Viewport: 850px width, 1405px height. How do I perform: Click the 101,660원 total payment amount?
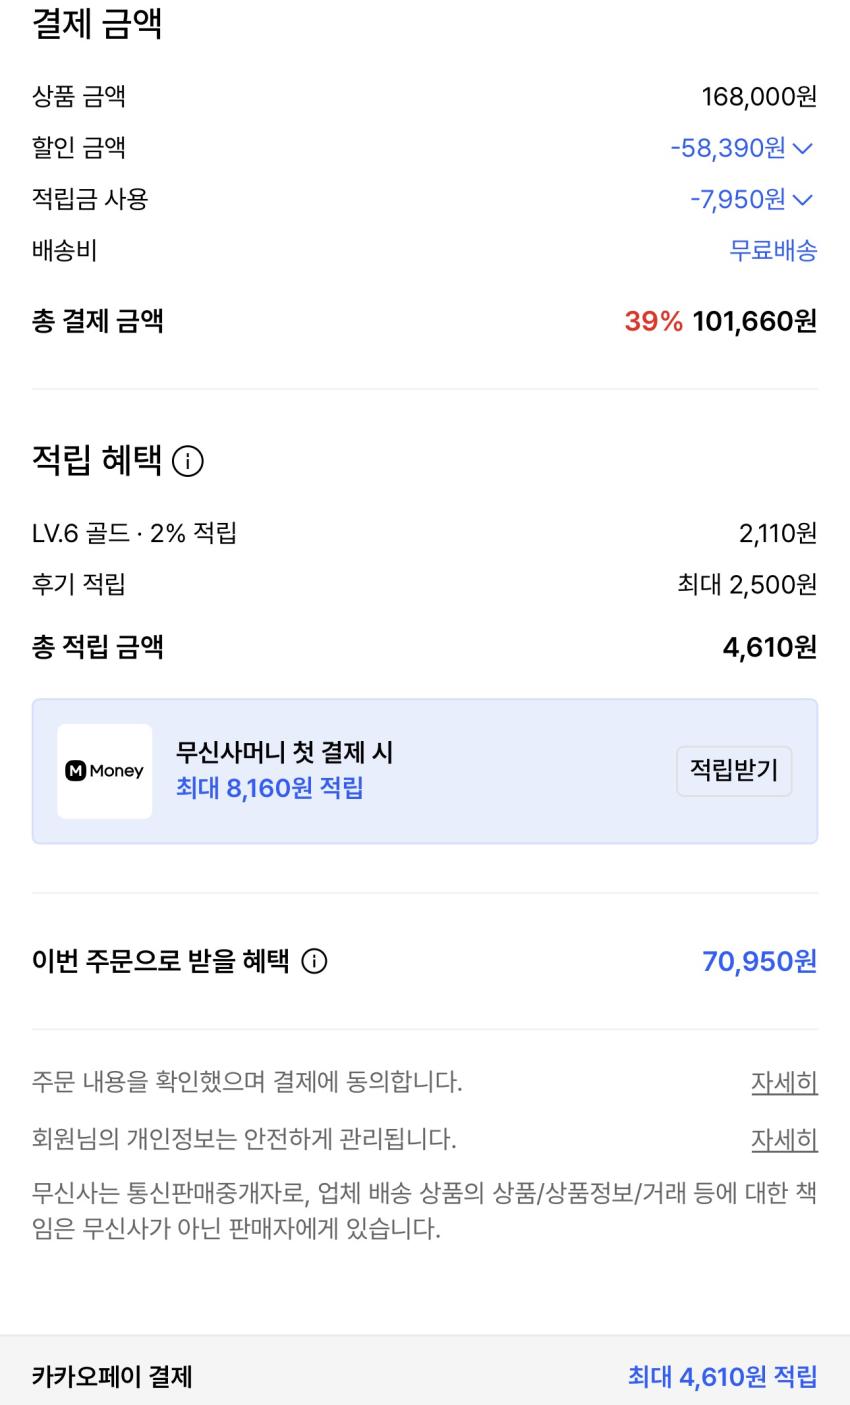[754, 322]
